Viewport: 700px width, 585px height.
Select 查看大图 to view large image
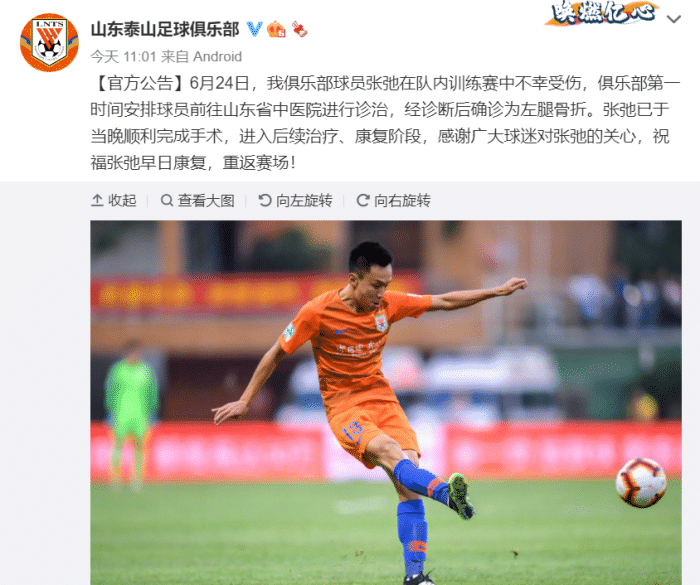click(197, 201)
